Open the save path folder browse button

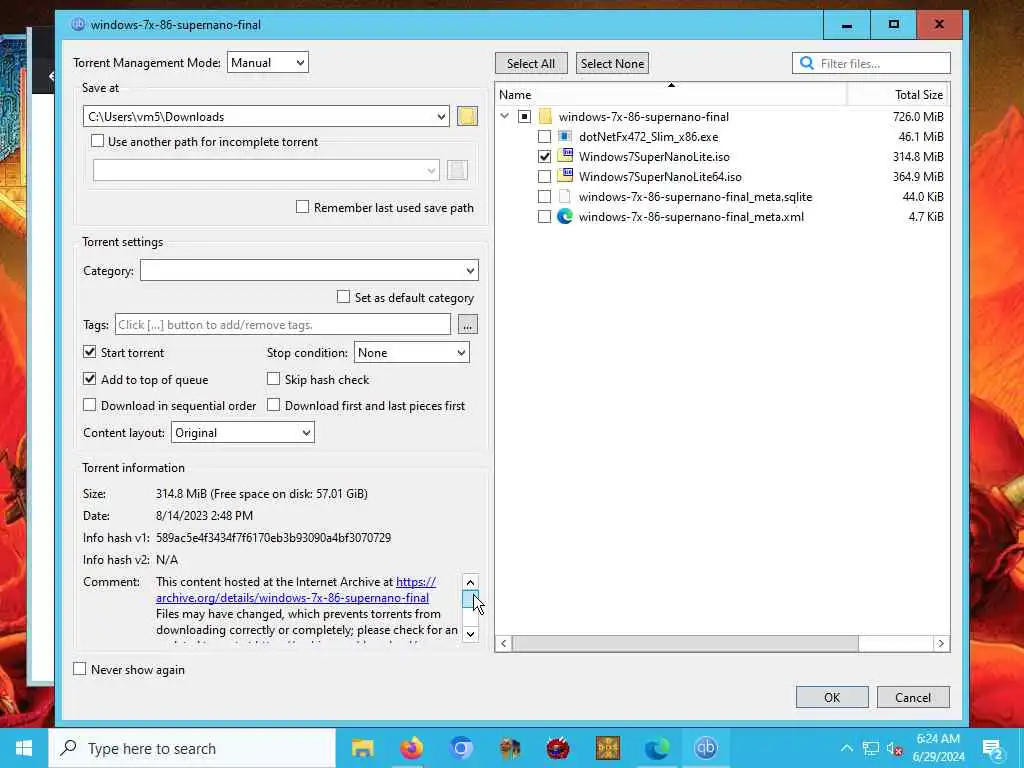click(467, 116)
